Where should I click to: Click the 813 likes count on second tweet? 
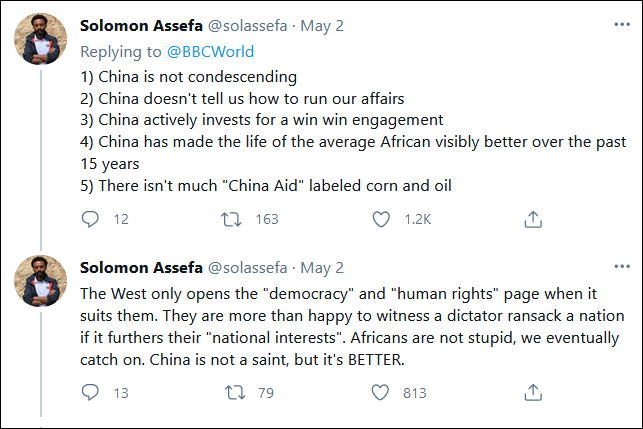tap(415, 392)
